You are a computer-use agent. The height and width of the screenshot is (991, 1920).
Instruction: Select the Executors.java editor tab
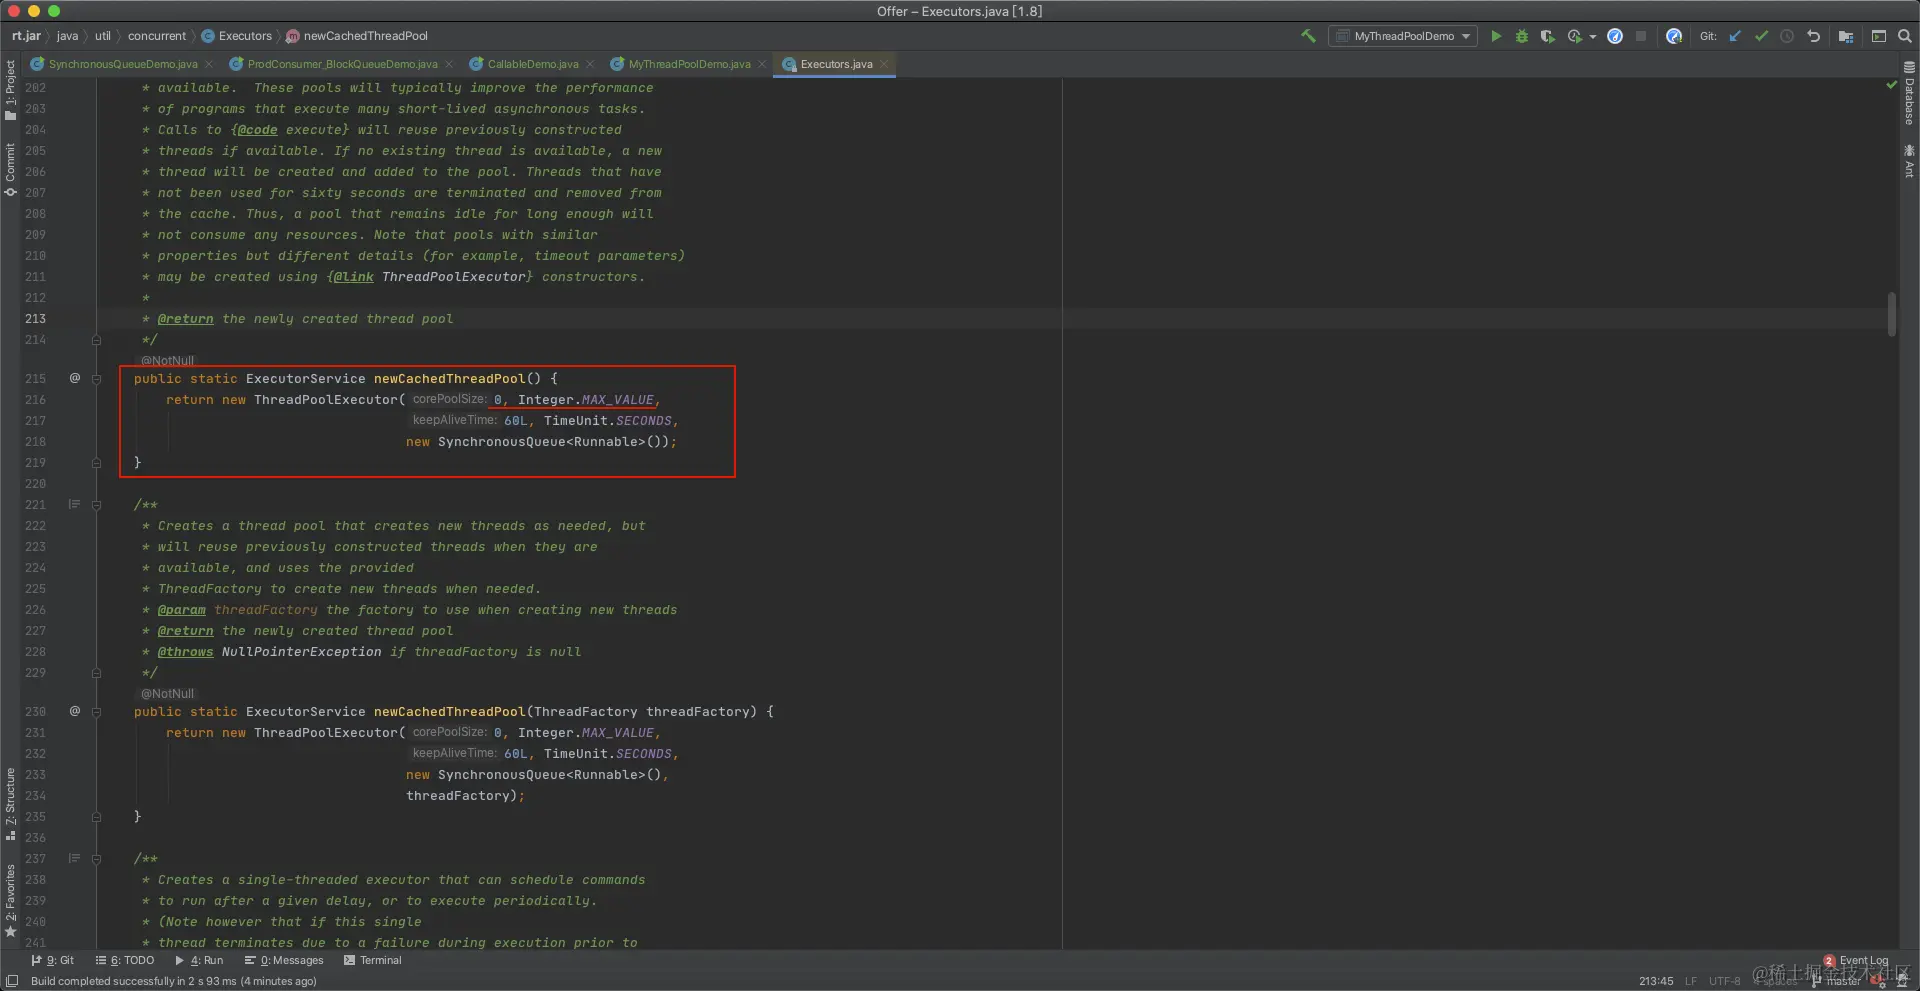click(x=836, y=64)
